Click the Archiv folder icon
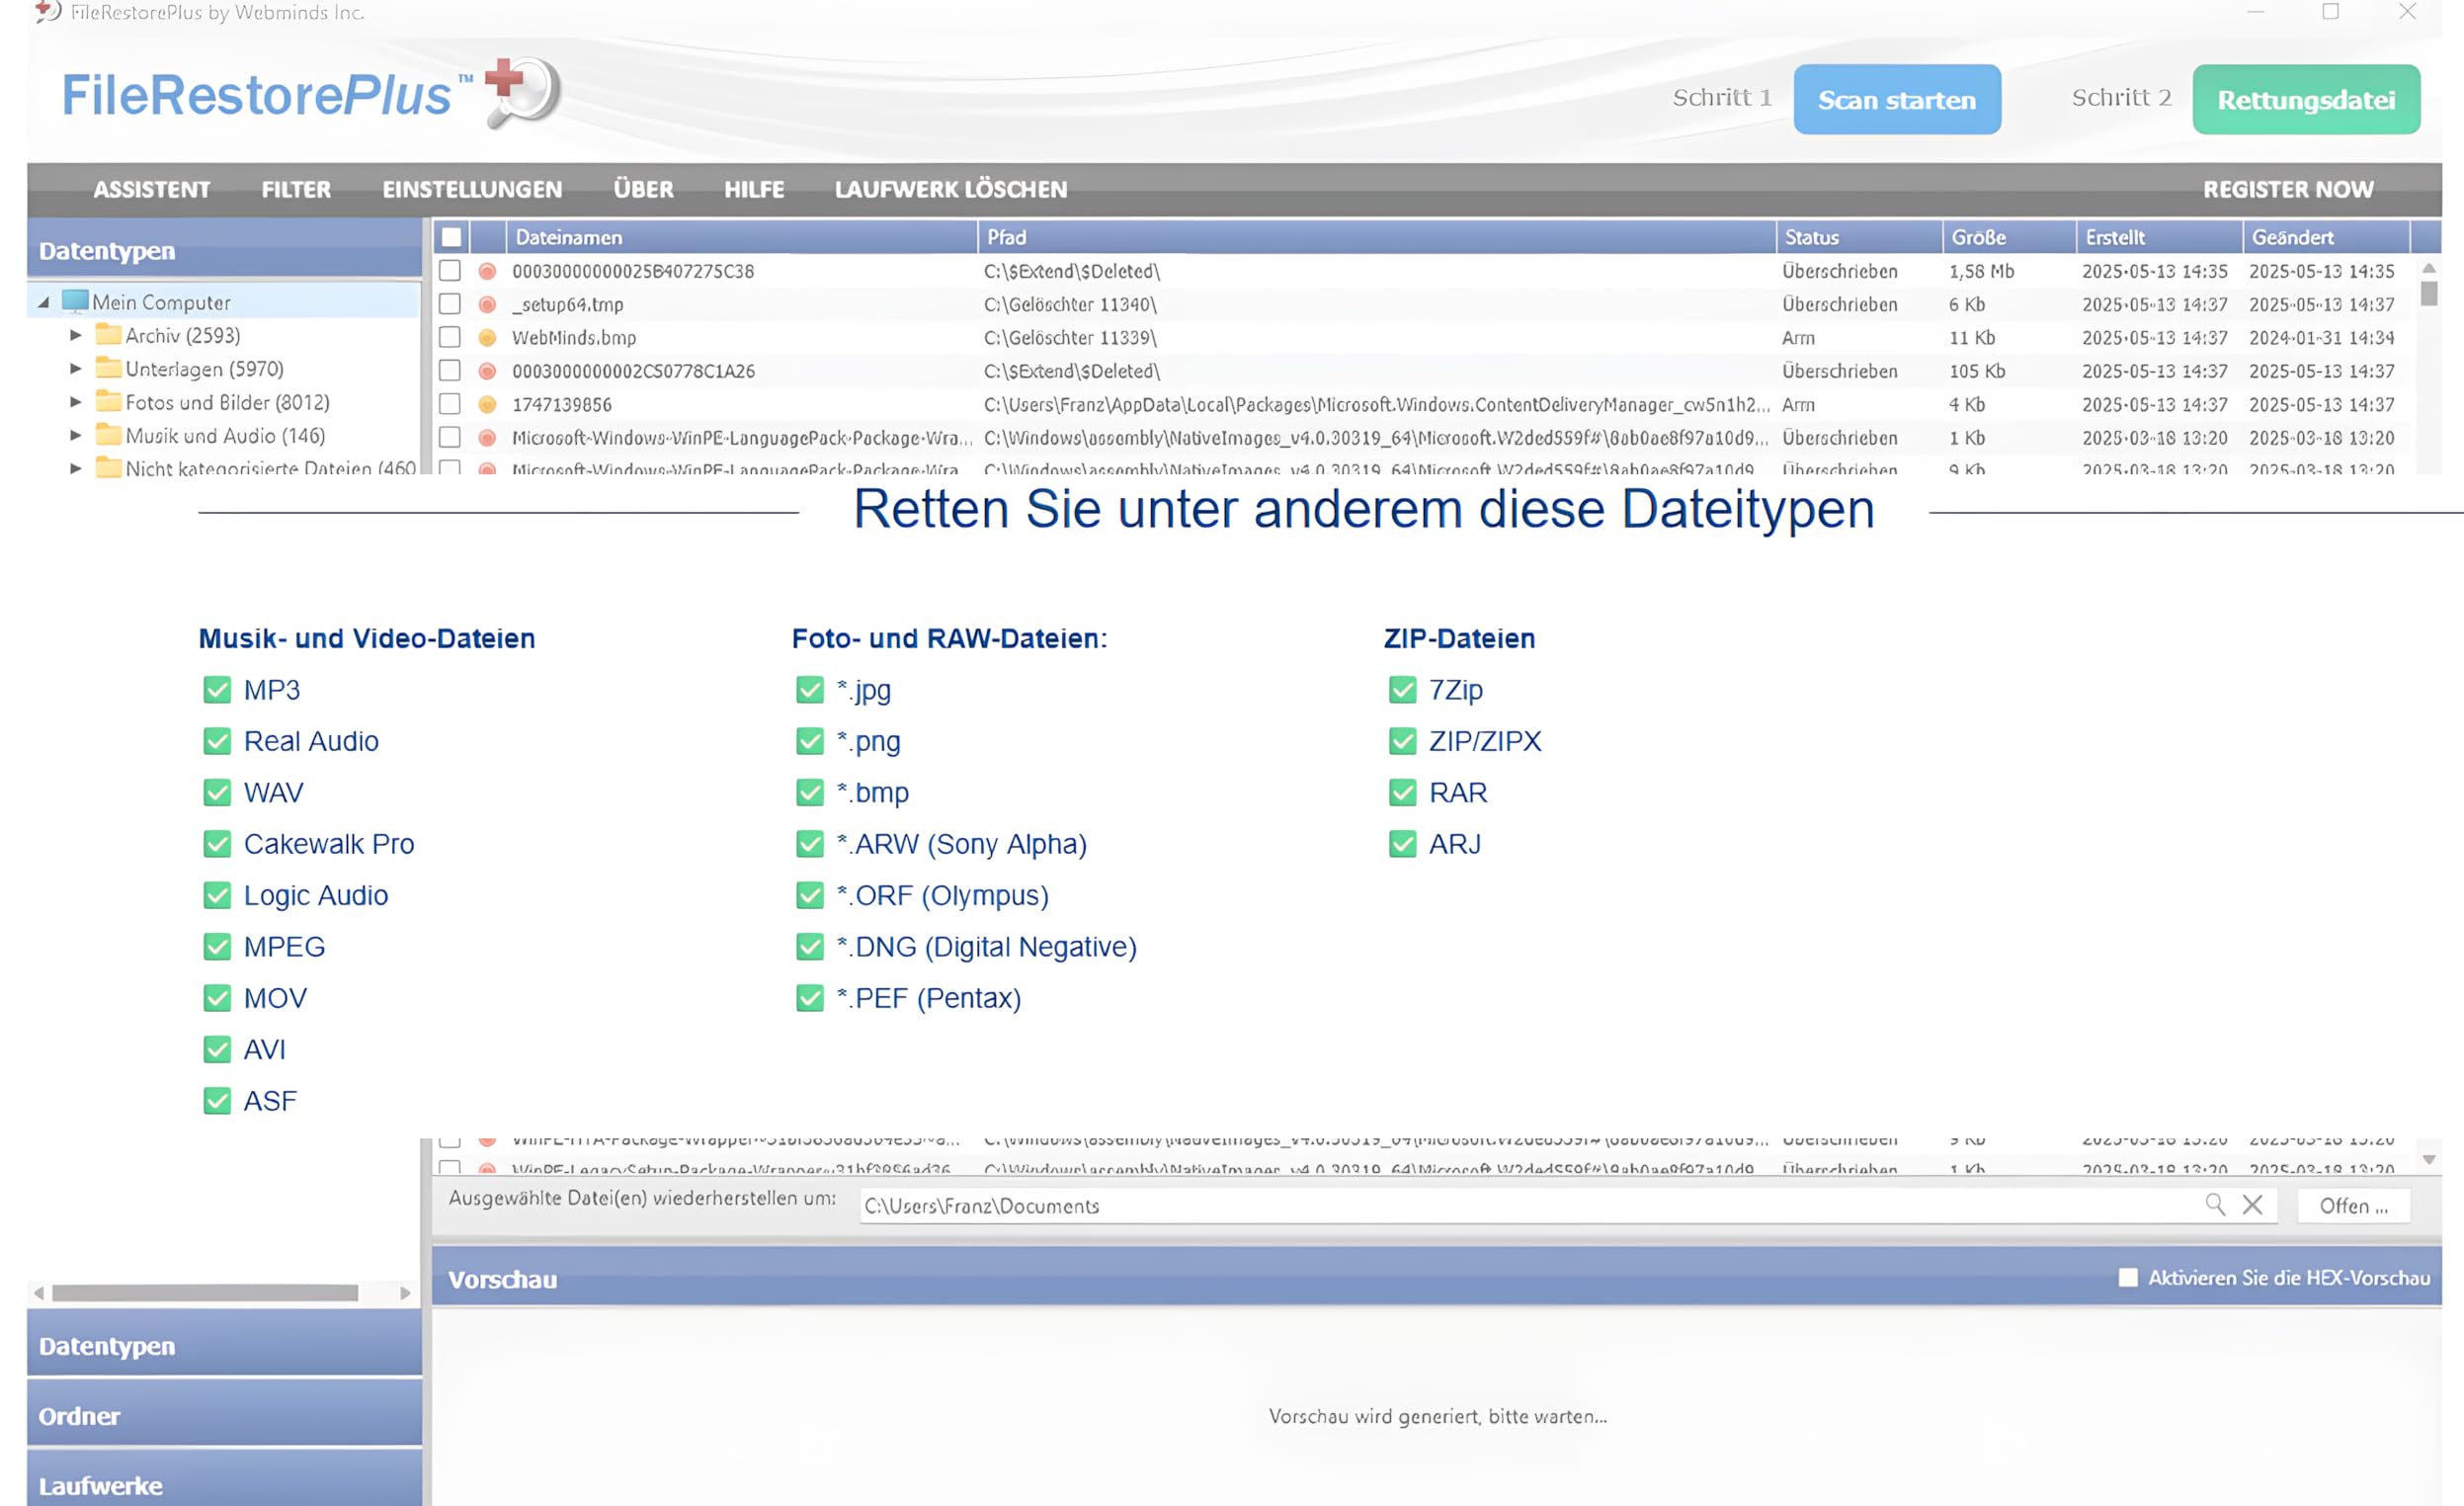Image resolution: width=2464 pixels, height=1506 pixels. coord(108,334)
